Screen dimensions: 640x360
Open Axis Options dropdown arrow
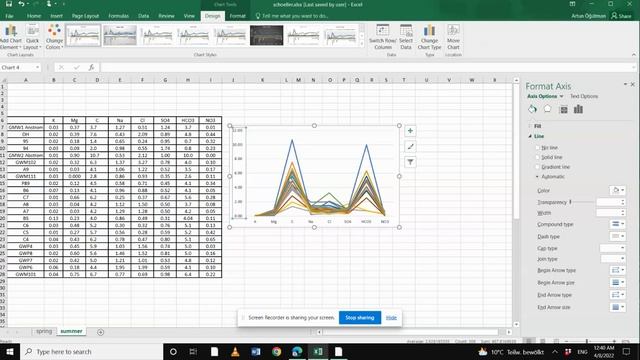(x=562, y=96)
